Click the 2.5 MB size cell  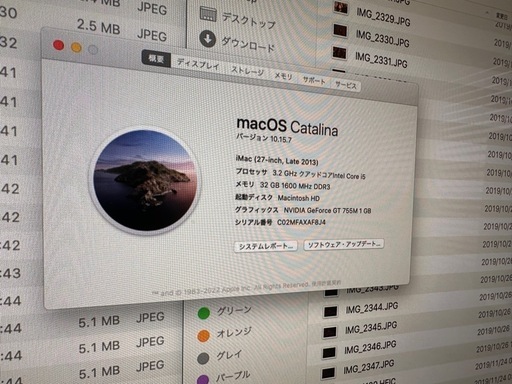pos(99,27)
